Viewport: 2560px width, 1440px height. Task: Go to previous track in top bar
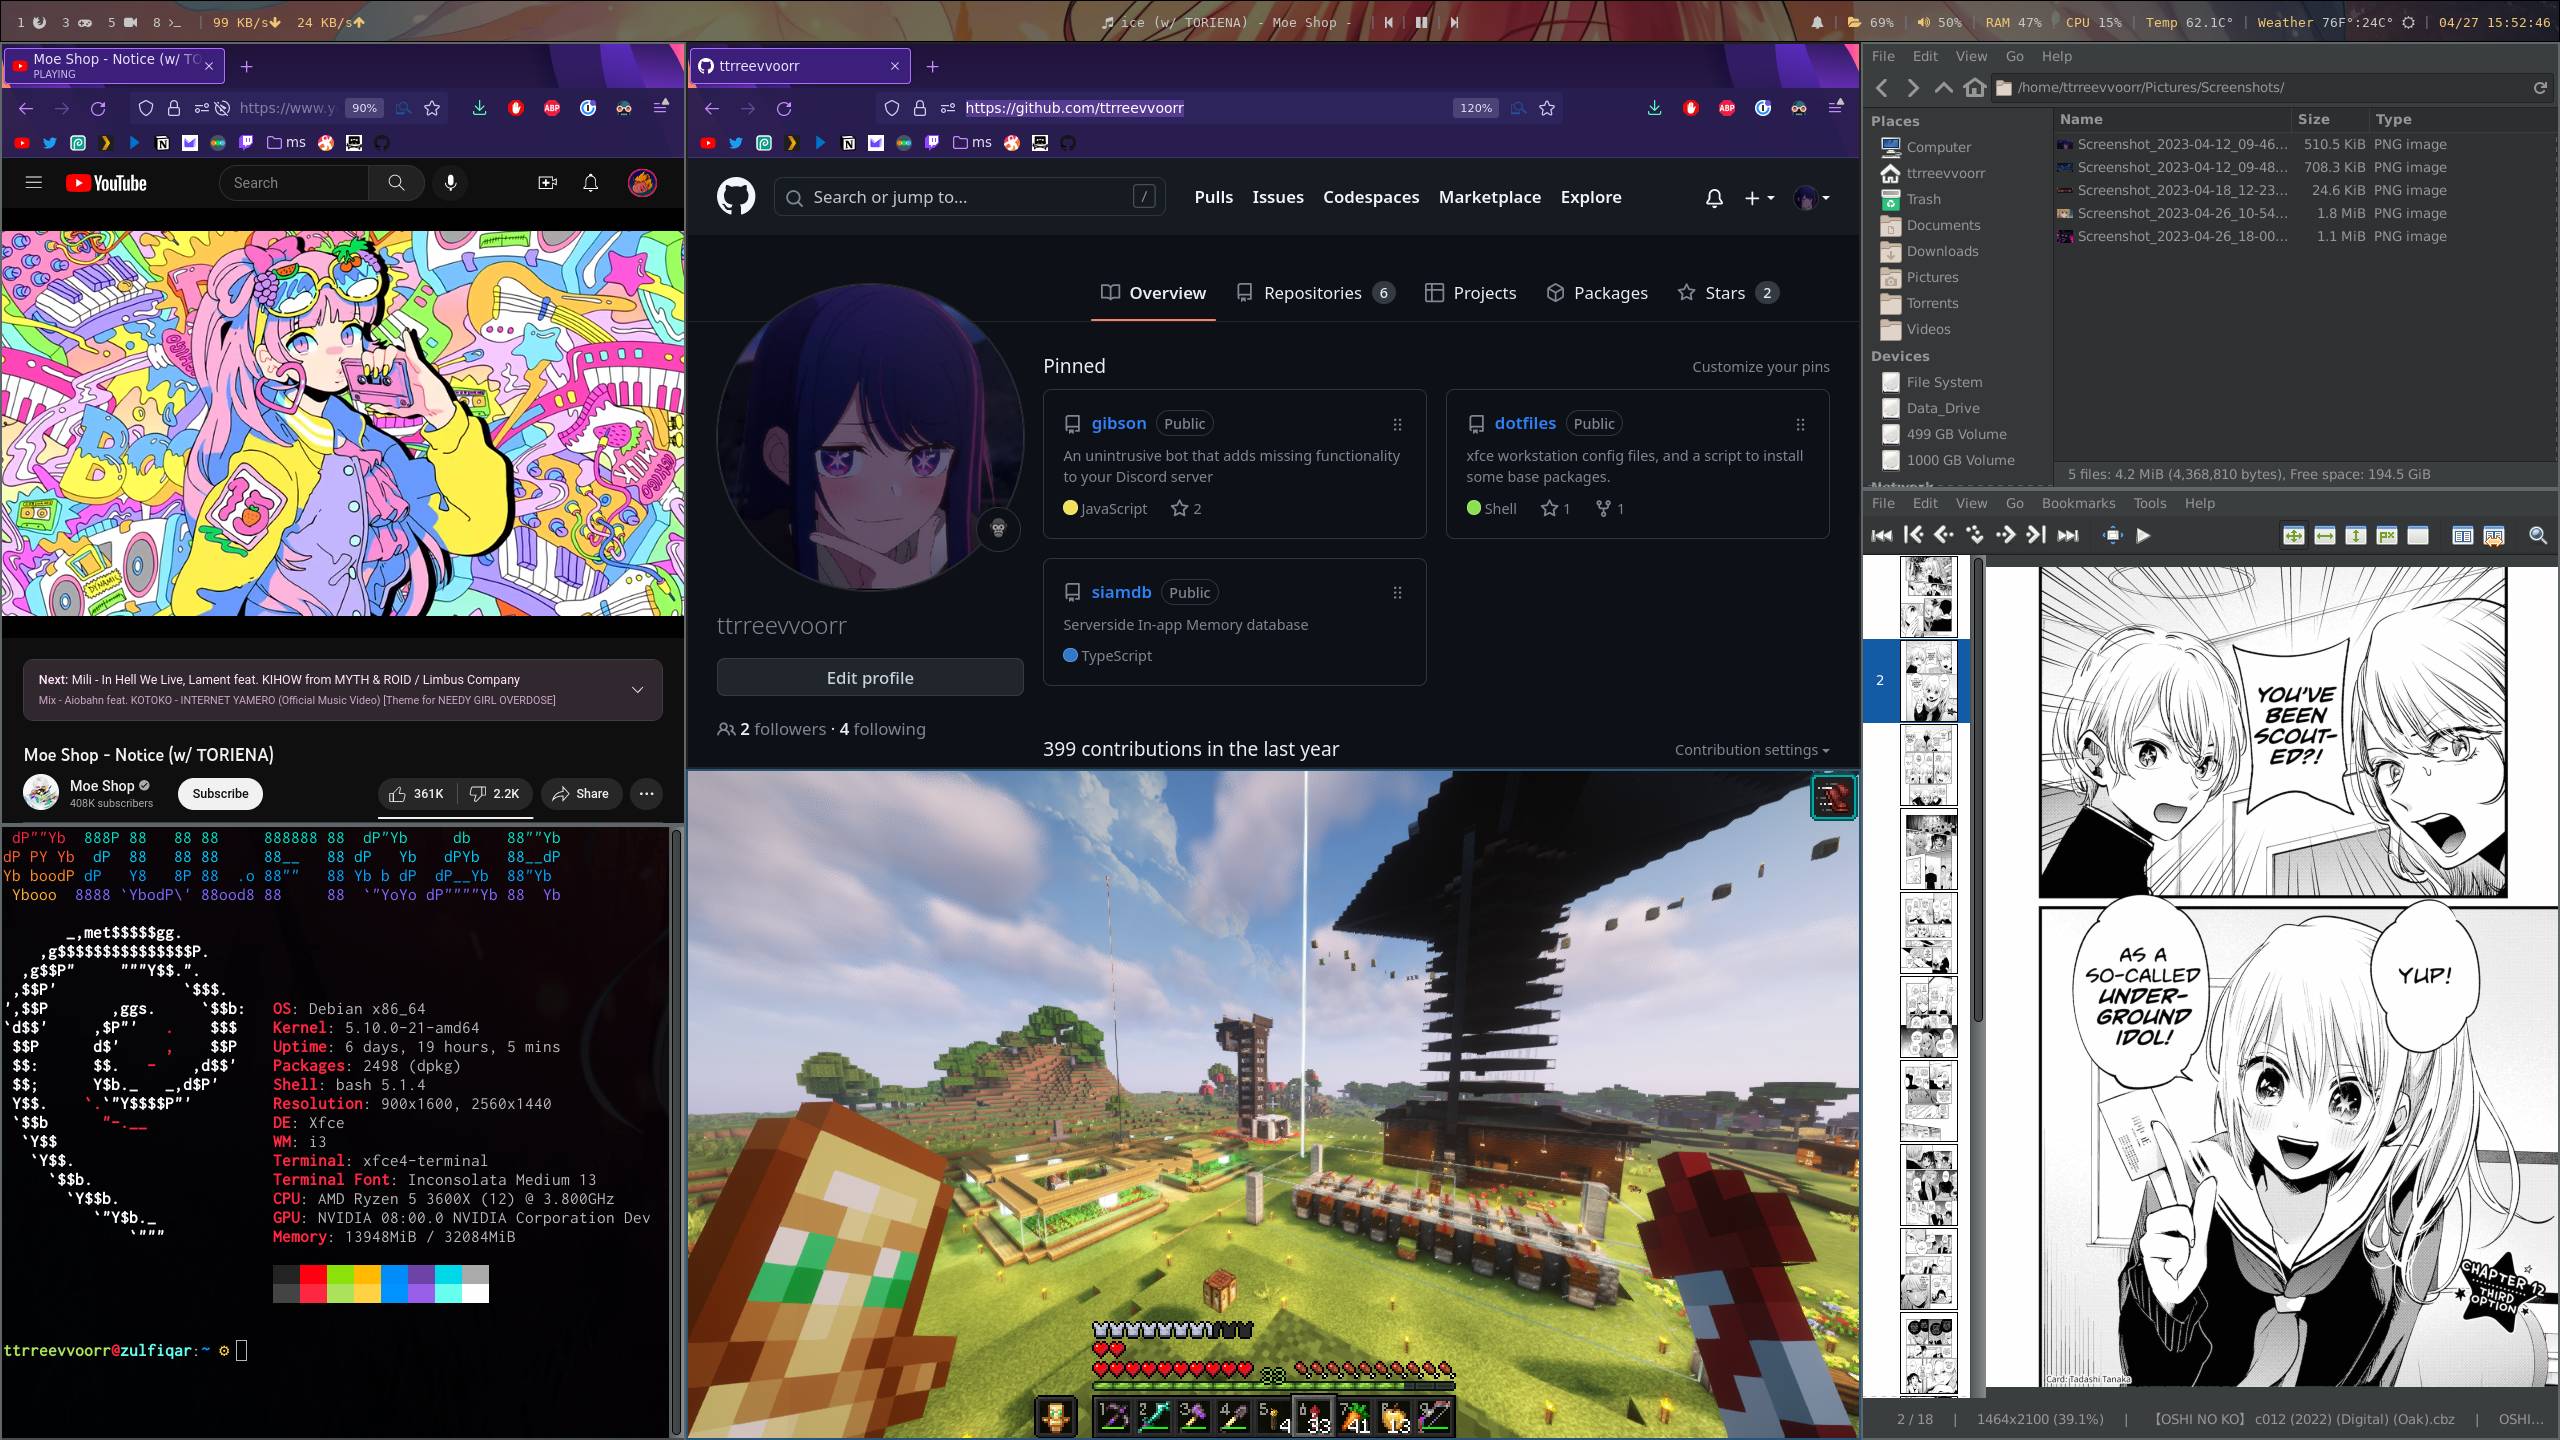pyautogui.click(x=1389, y=22)
